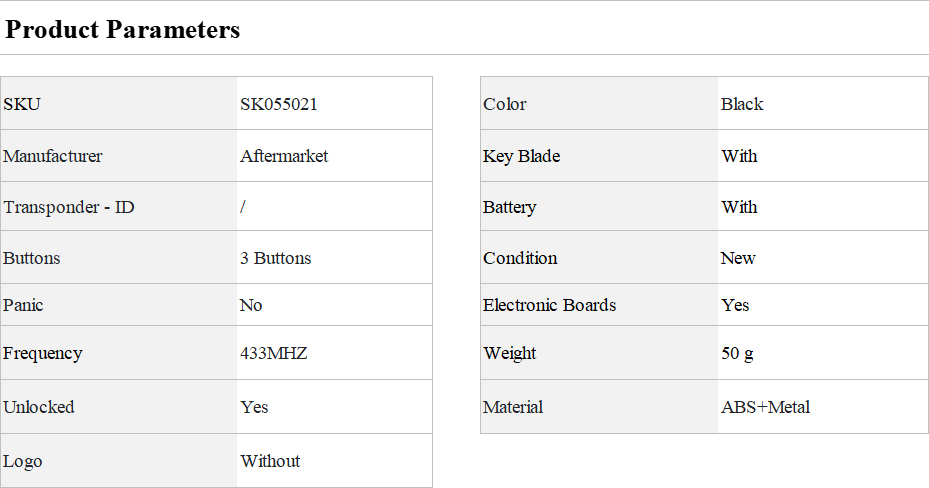Select the SKU value SK055021
This screenshot has width=929, height=488.
[279, 104]
